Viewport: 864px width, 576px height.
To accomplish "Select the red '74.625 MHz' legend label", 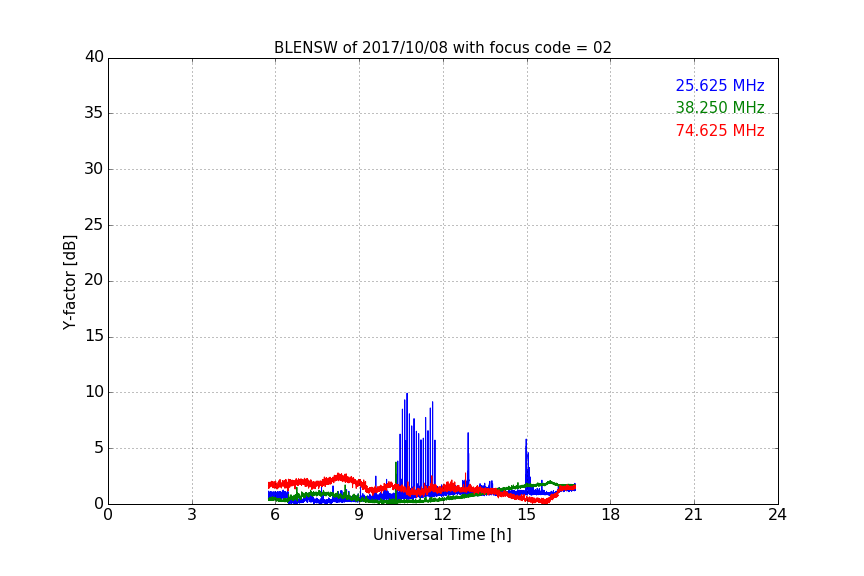I will pos(720,131).
